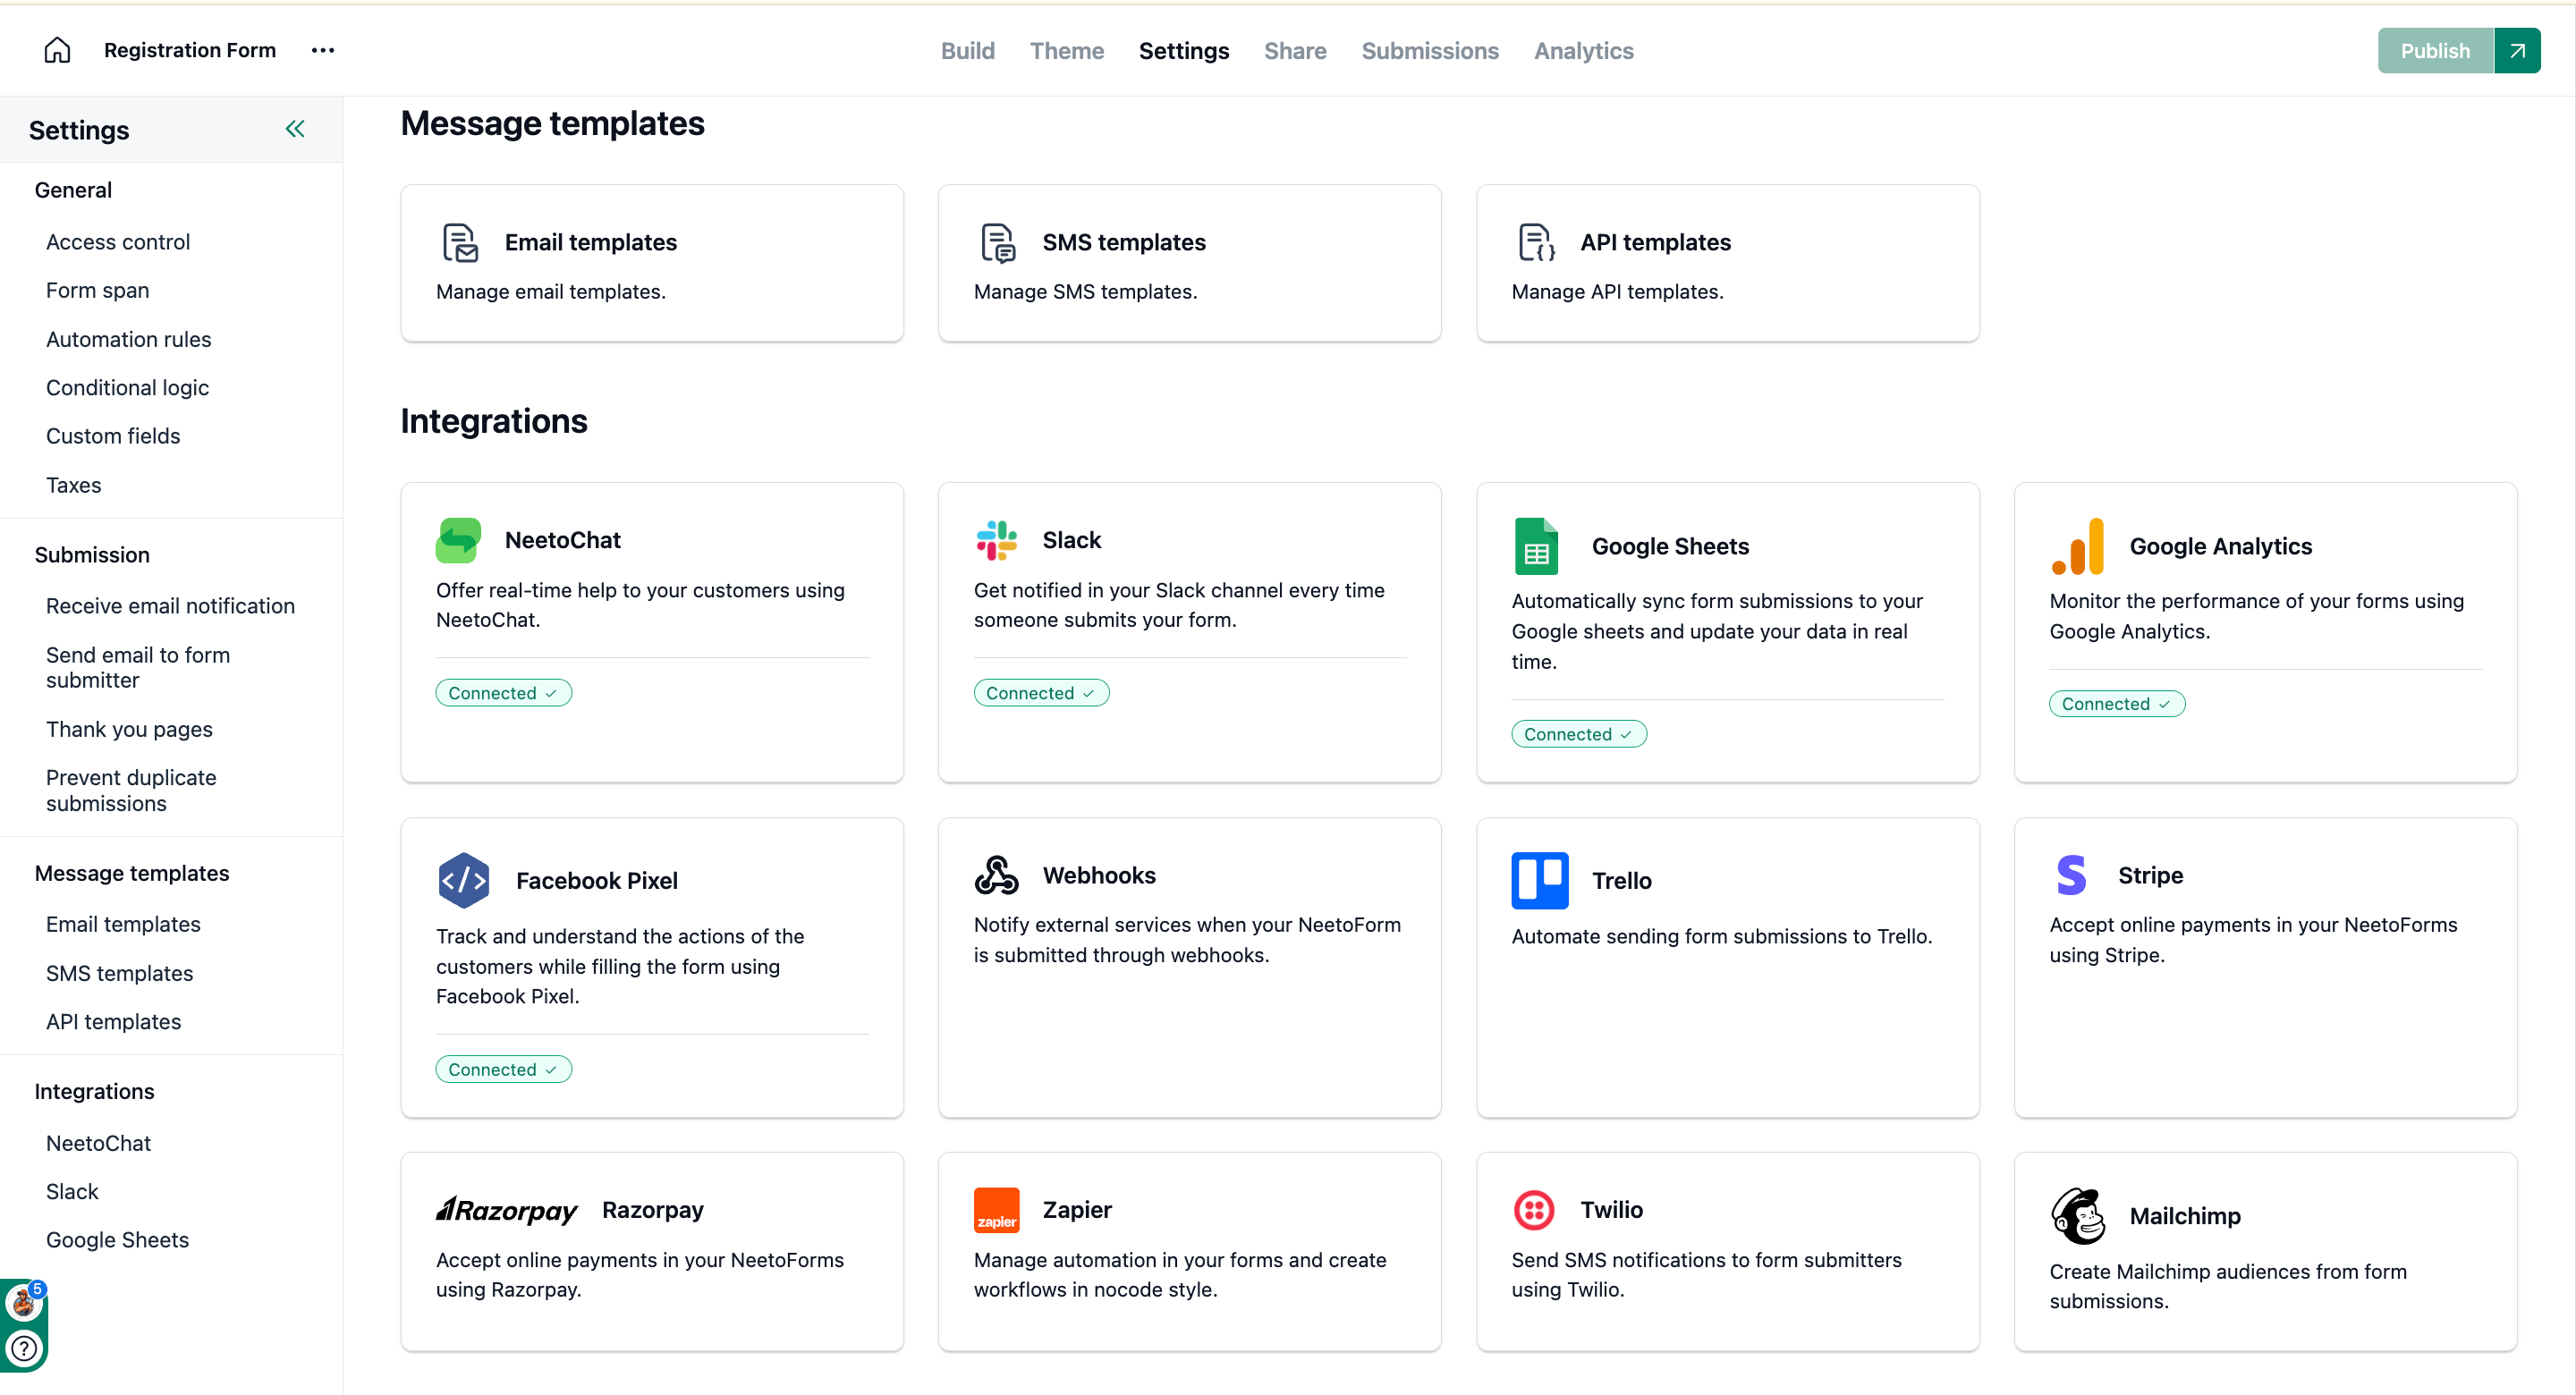
Task: Click the SMS templates card icon
Action: point(998,242)
